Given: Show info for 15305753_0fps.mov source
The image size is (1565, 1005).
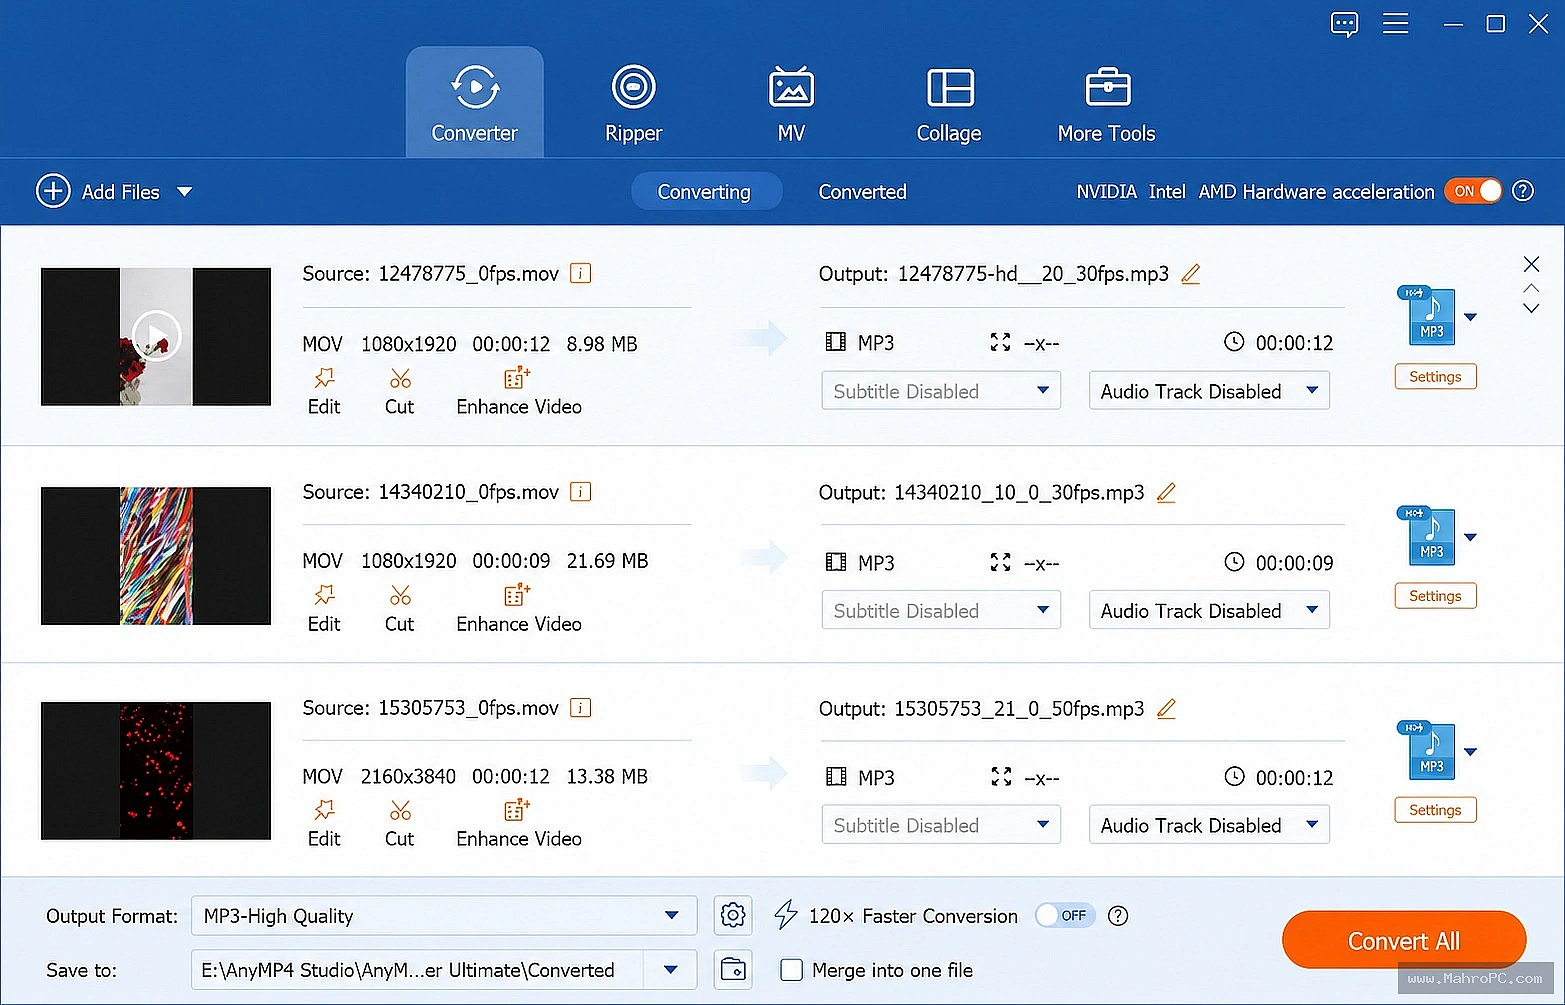Looking at the screenshot, I should click(x=580, y=707).
